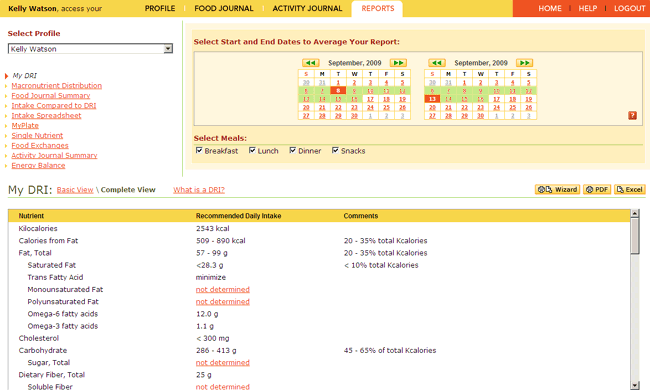Click the Comments column header
650x390 pixels.
tap(361, 216)
